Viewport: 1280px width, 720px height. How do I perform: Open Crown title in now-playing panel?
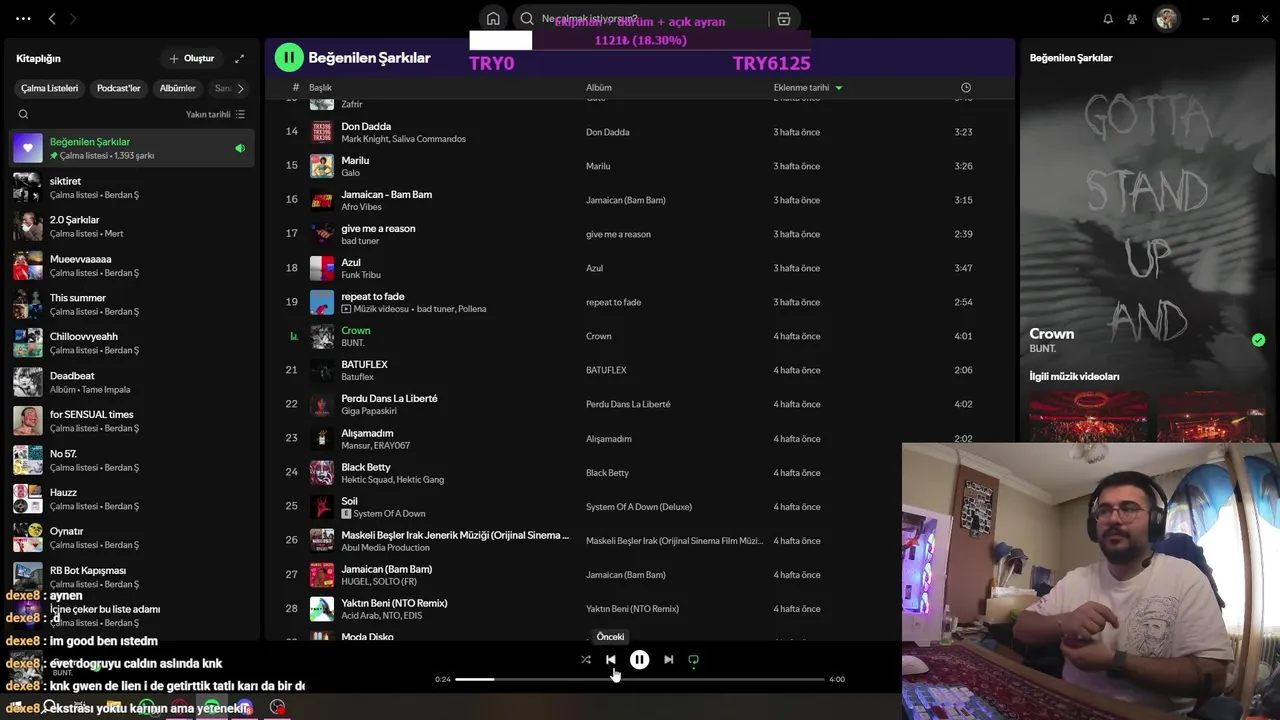tap(1051, 333)
